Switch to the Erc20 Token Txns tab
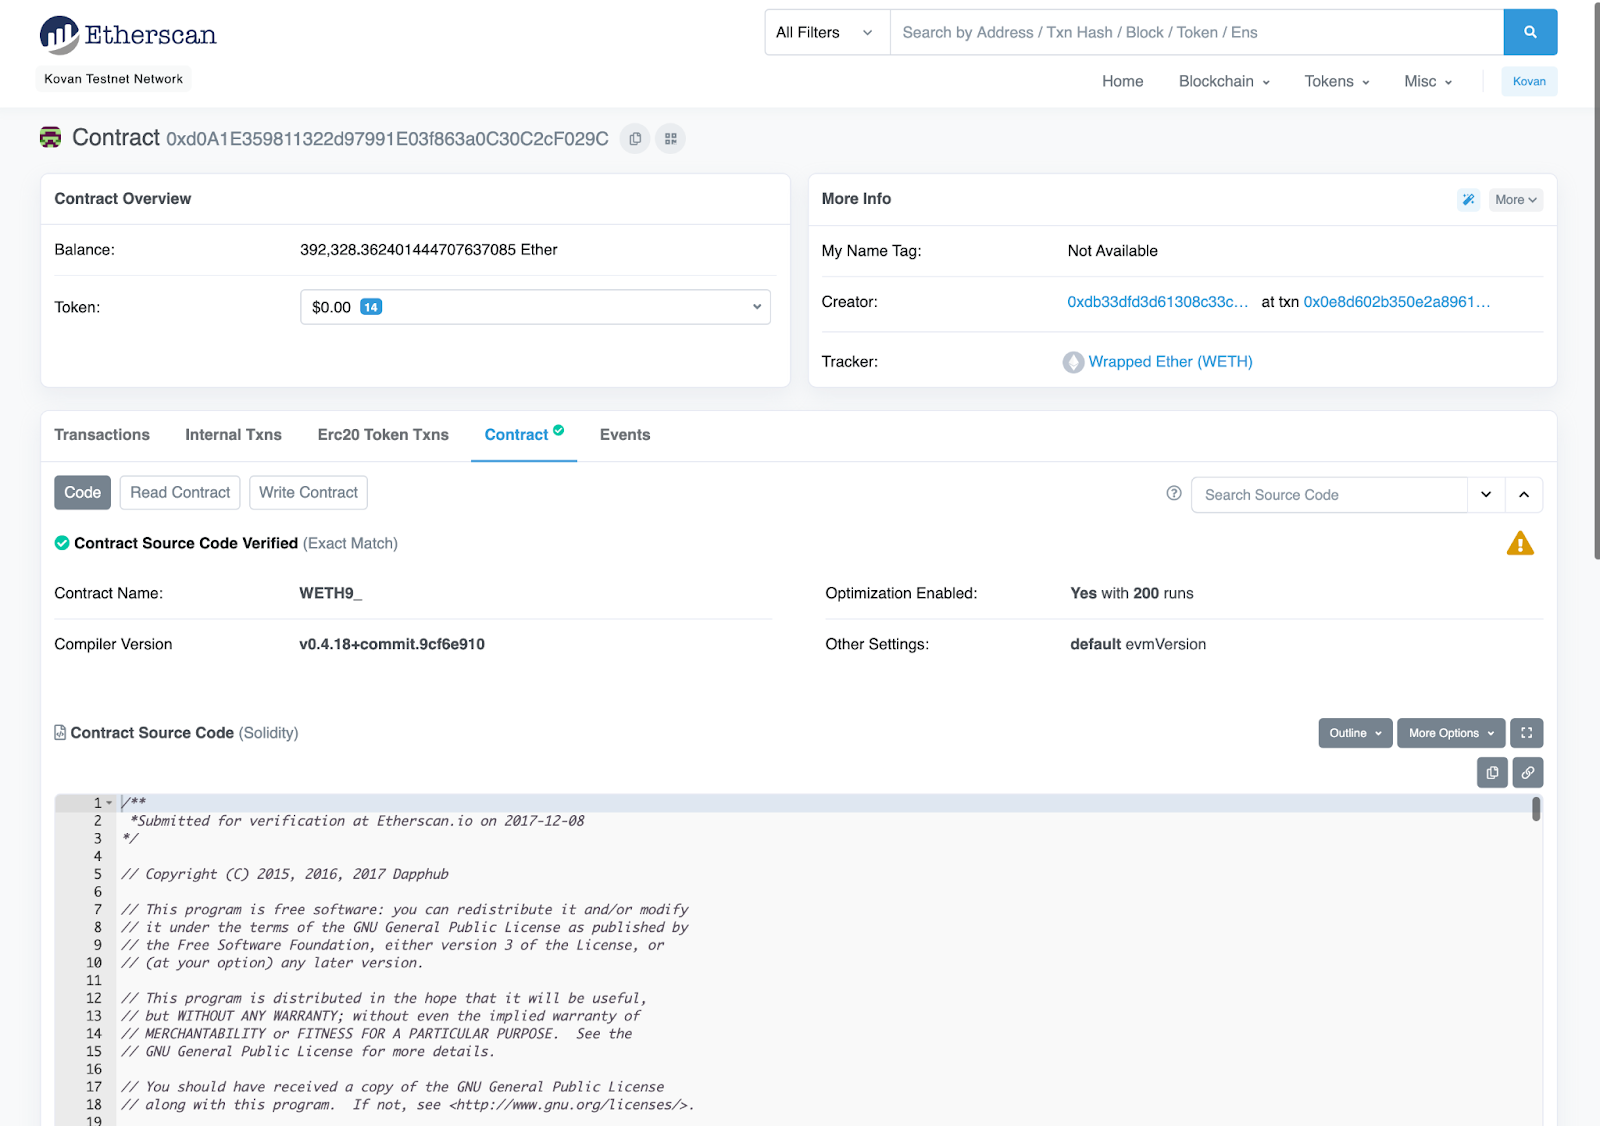This screenshot has height=1126, width=1600. (x=382, y=434)
